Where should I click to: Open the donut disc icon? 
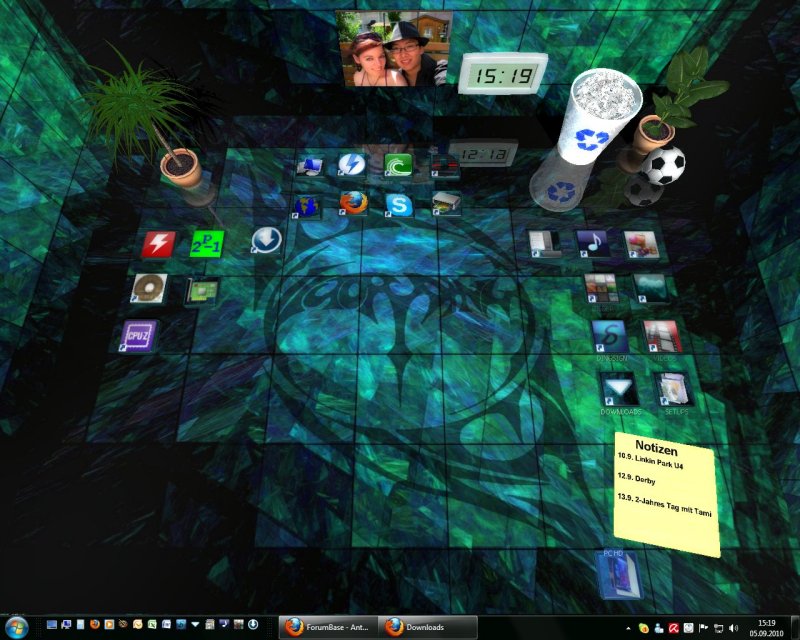[x=148, y=288]
